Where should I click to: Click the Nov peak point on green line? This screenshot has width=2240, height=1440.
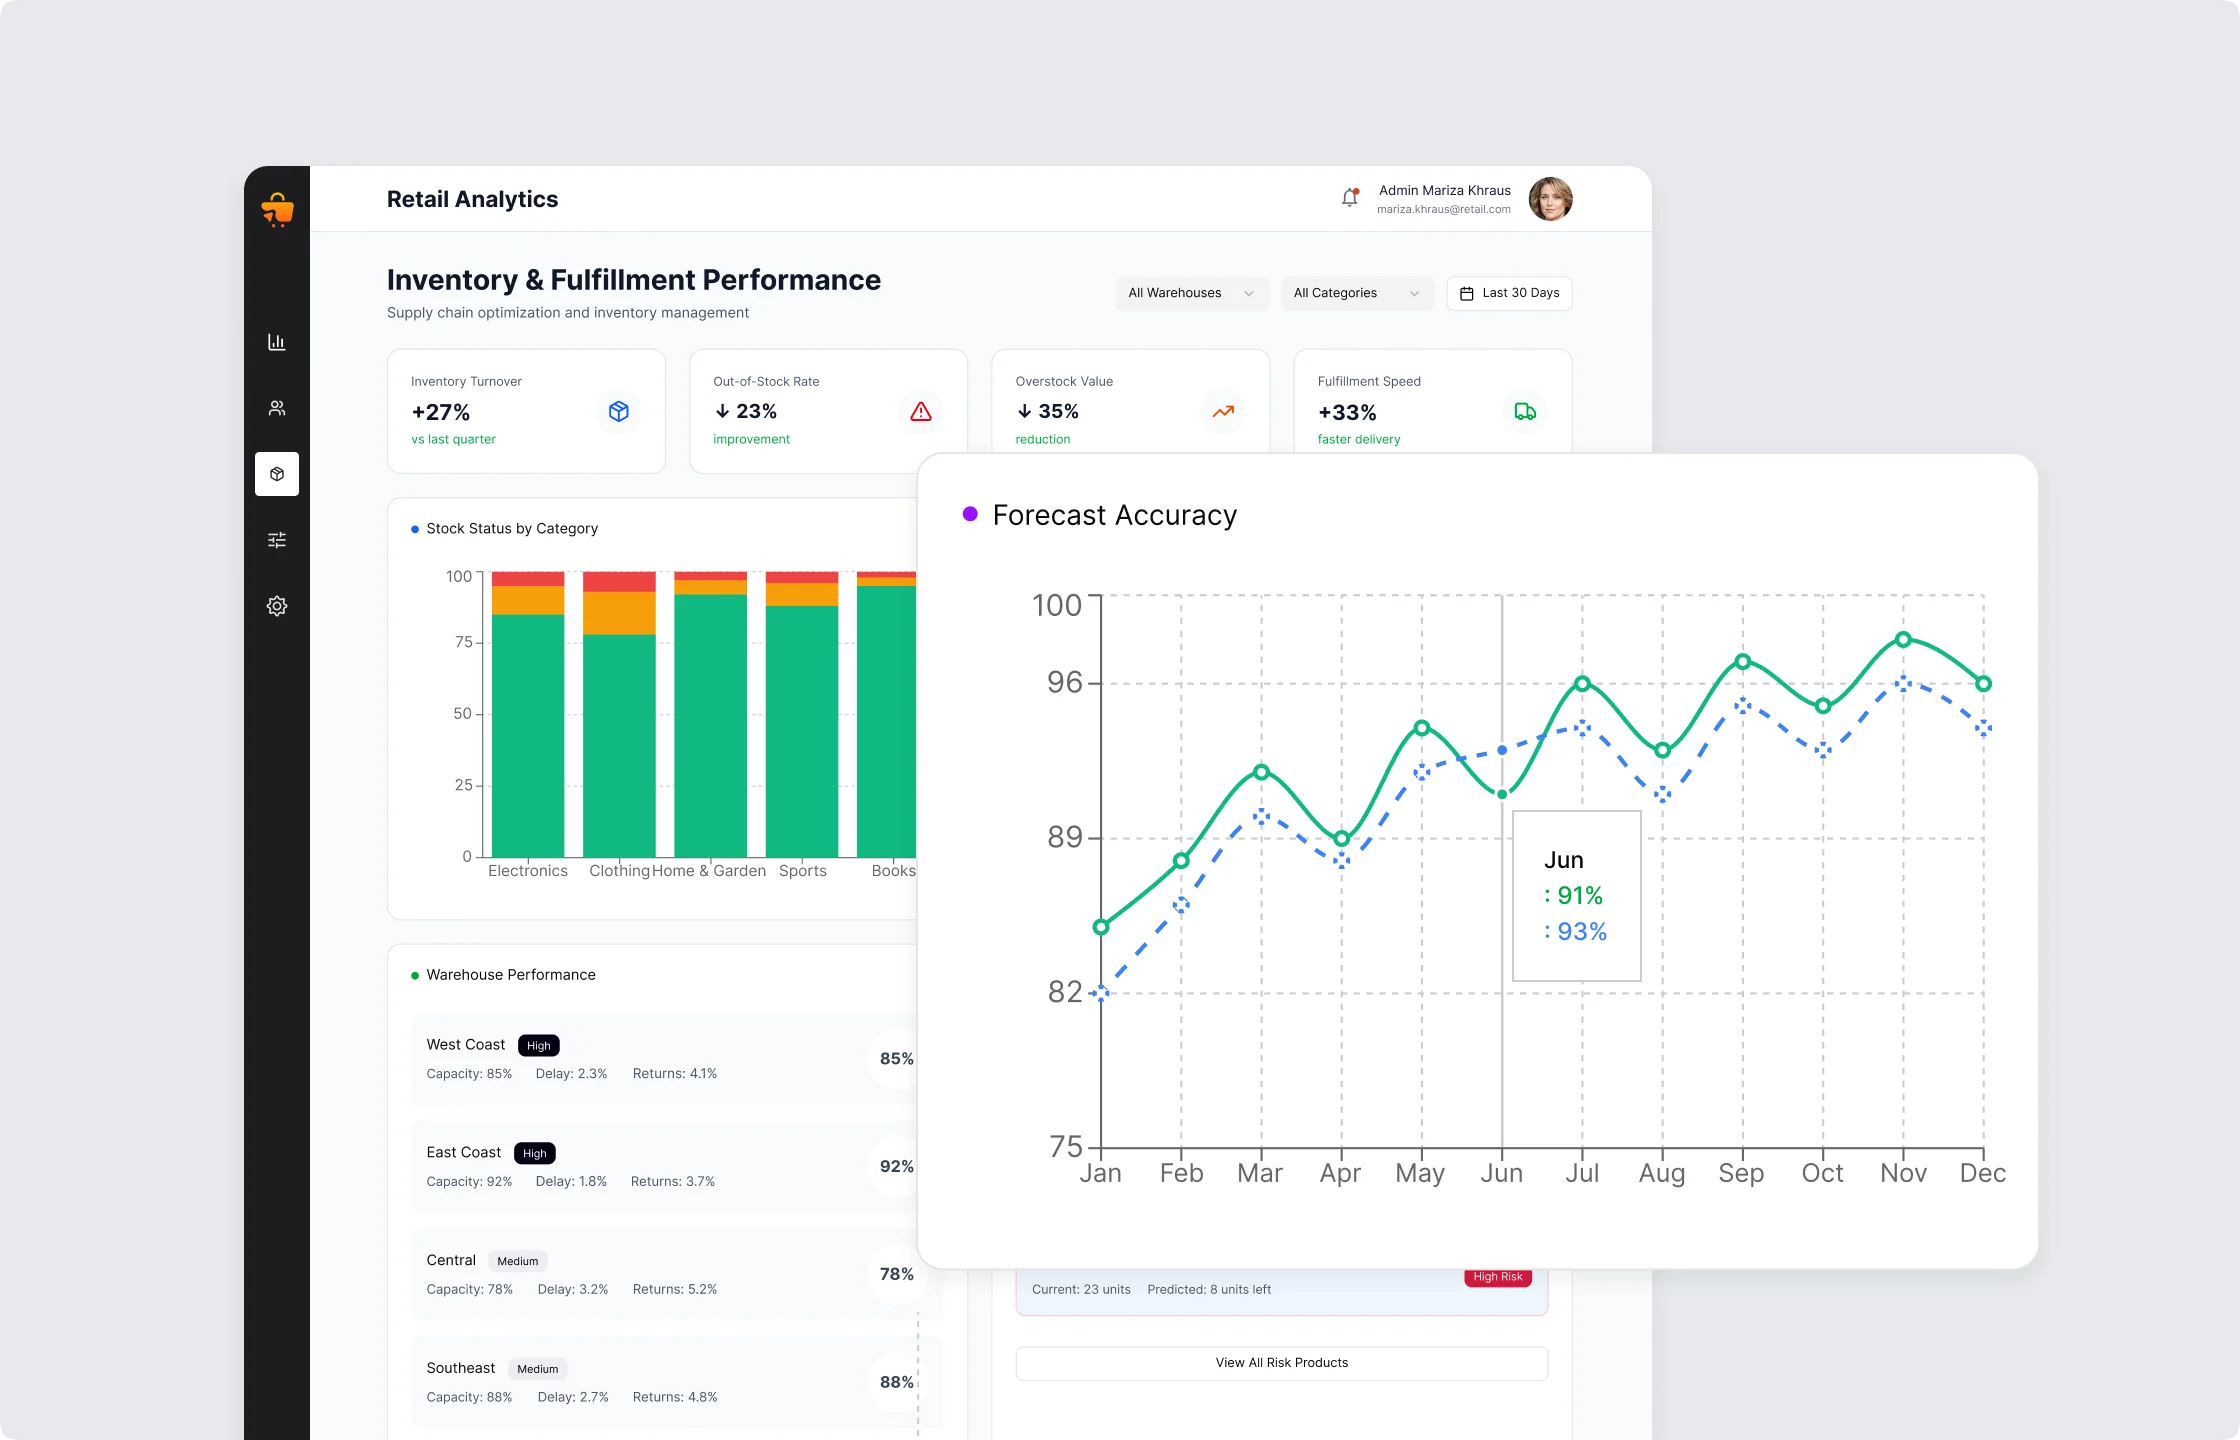point(1903,639)
